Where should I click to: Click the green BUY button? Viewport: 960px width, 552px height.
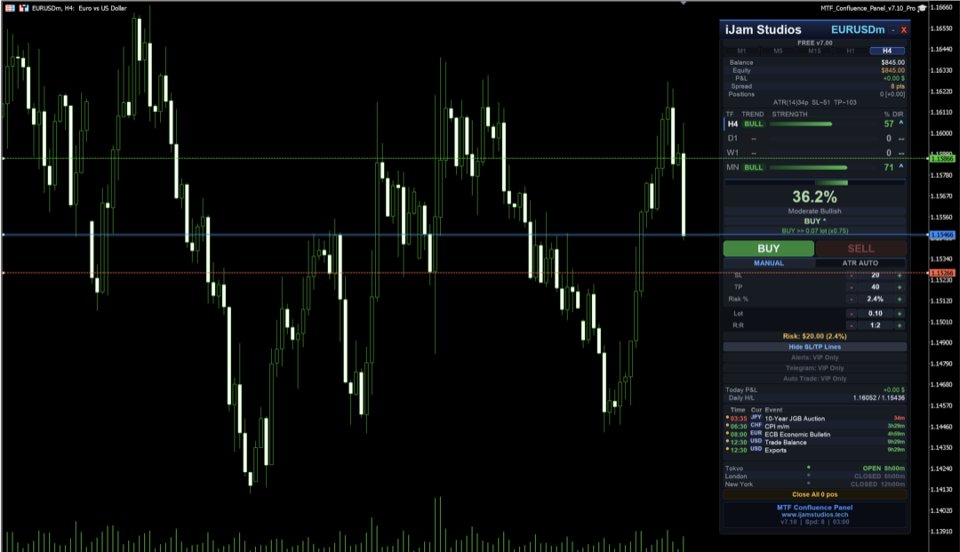(768, 248)
